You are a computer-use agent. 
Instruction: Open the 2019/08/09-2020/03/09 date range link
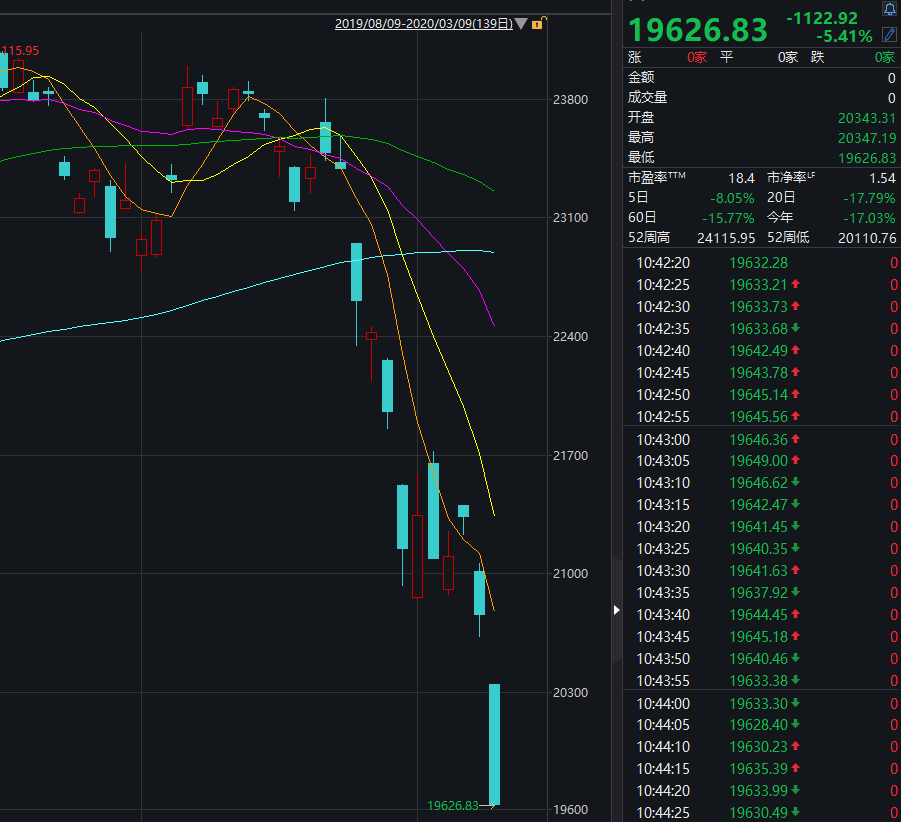423,24
